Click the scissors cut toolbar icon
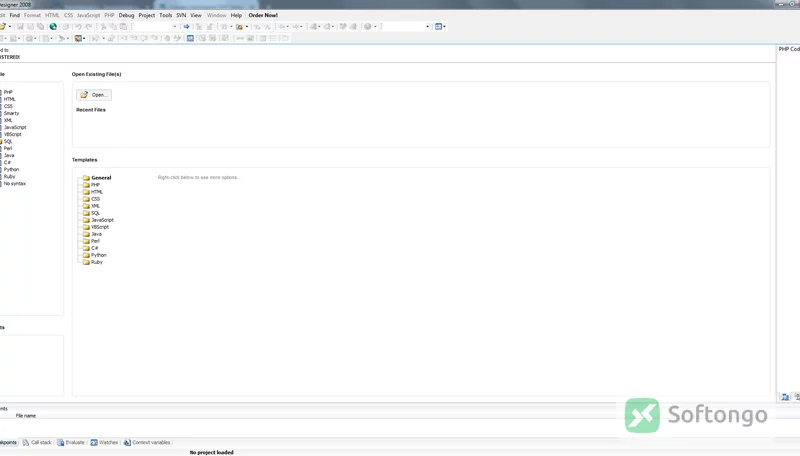Image resolution: width=800 pixels, height=456 pixels. pyautogui.click(x=103, y=27)
